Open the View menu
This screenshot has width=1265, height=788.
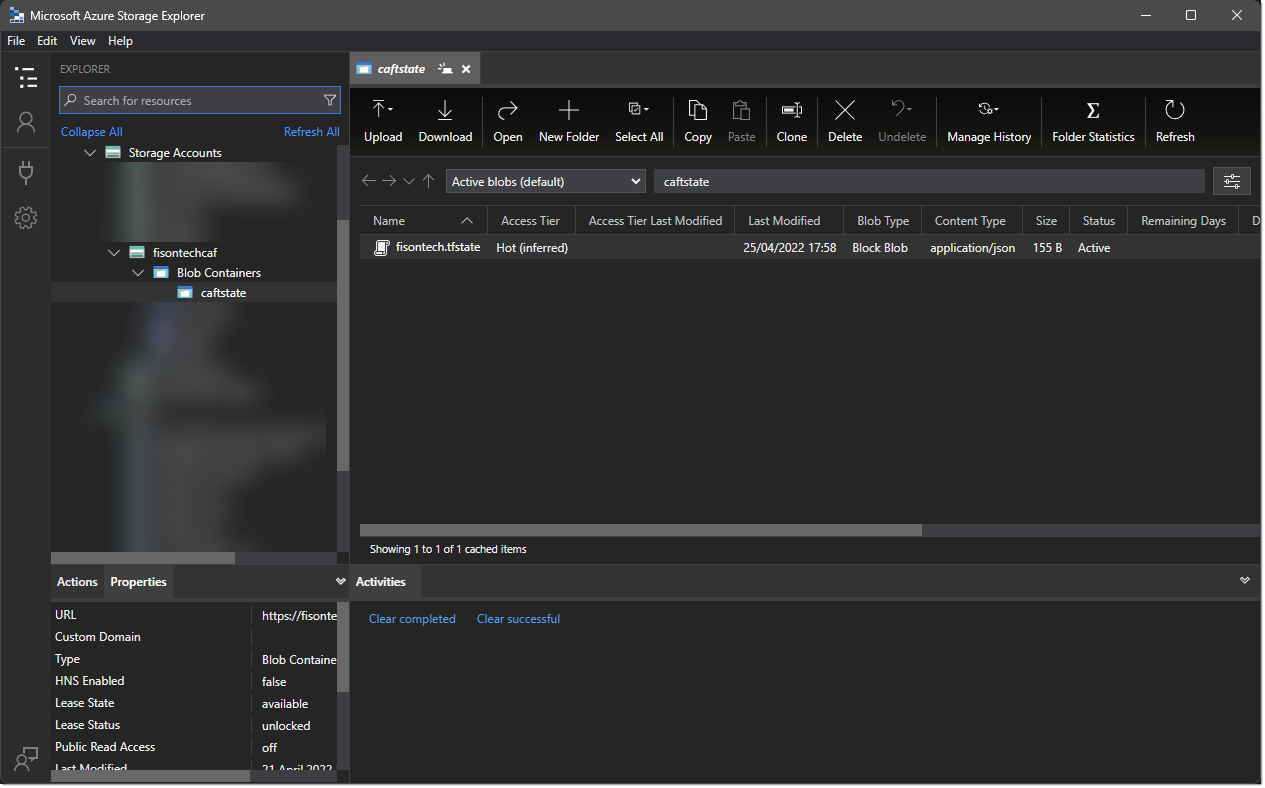click(x=83, y=41)
